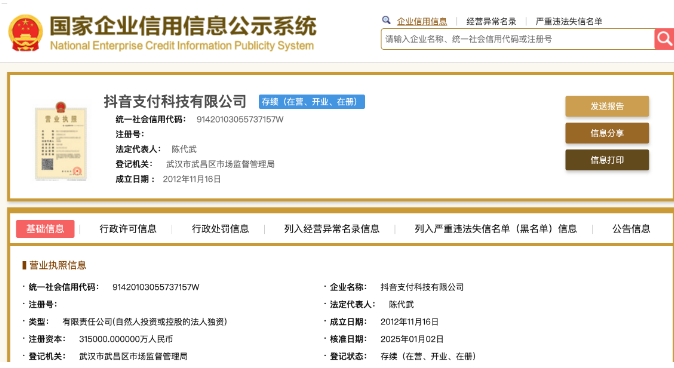Open the 公告信息 tab
674x368 pixels.
click(631, 229)
